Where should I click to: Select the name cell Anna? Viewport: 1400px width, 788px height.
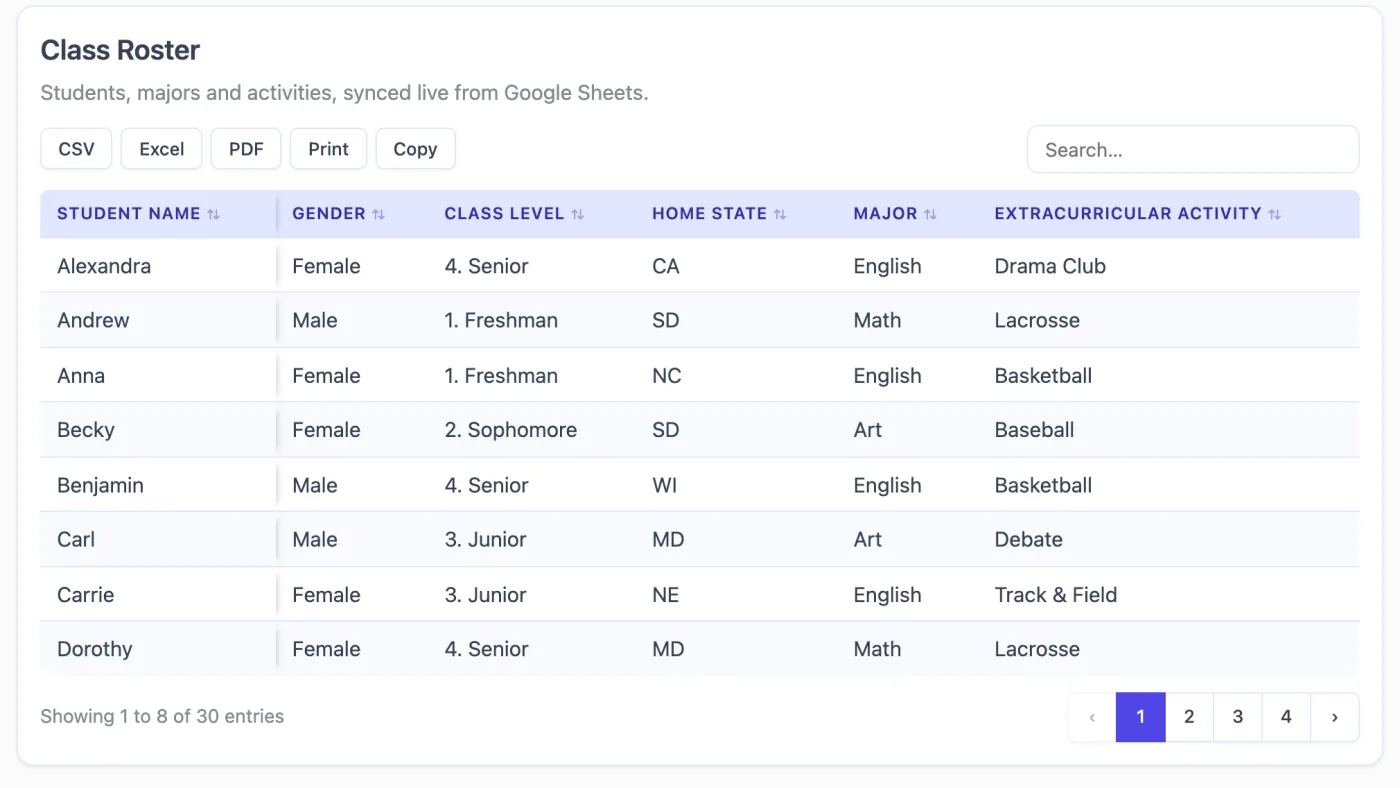[81, 376]
